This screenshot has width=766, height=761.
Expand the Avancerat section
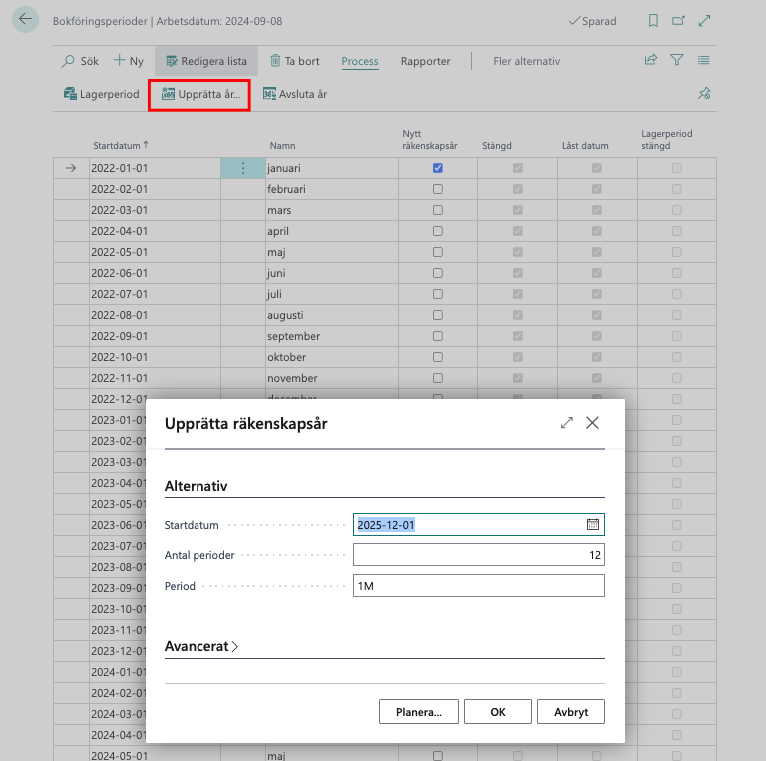(x=202, y=647)
